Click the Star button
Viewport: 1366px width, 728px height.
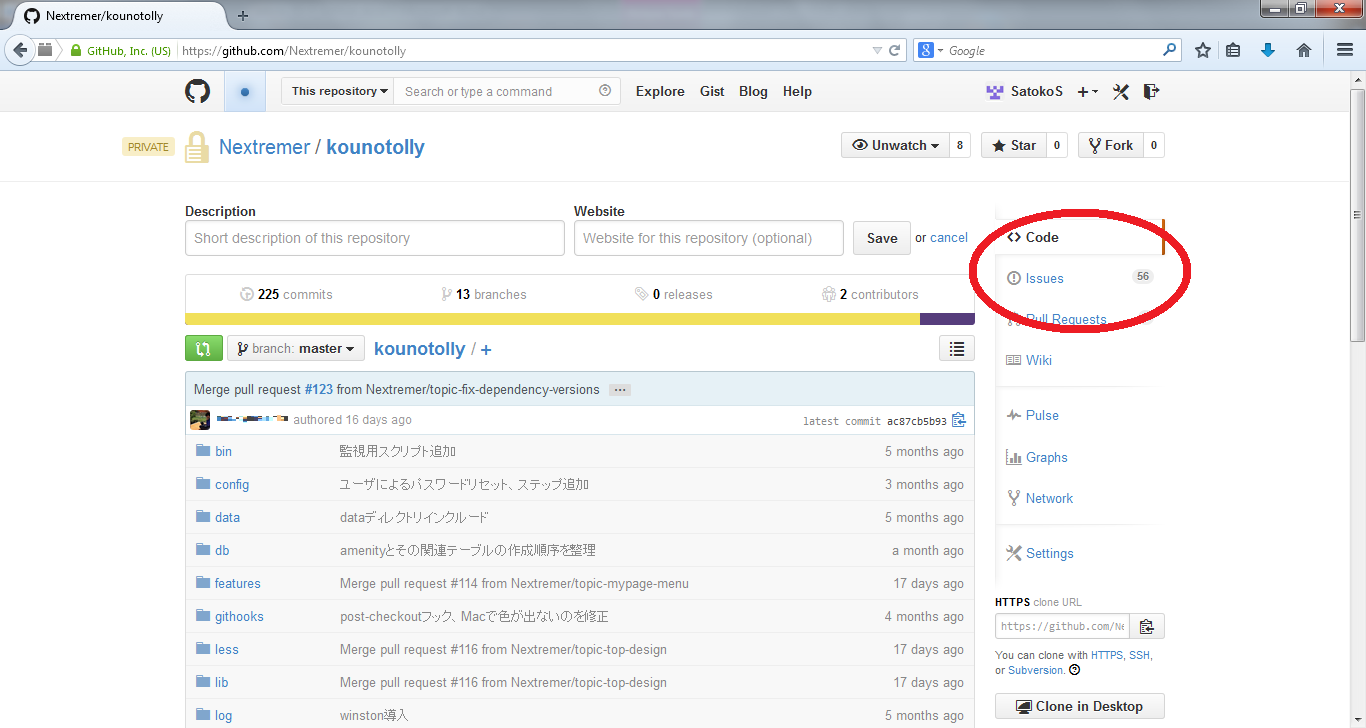pyautogui.click(x=1013, y=146)
